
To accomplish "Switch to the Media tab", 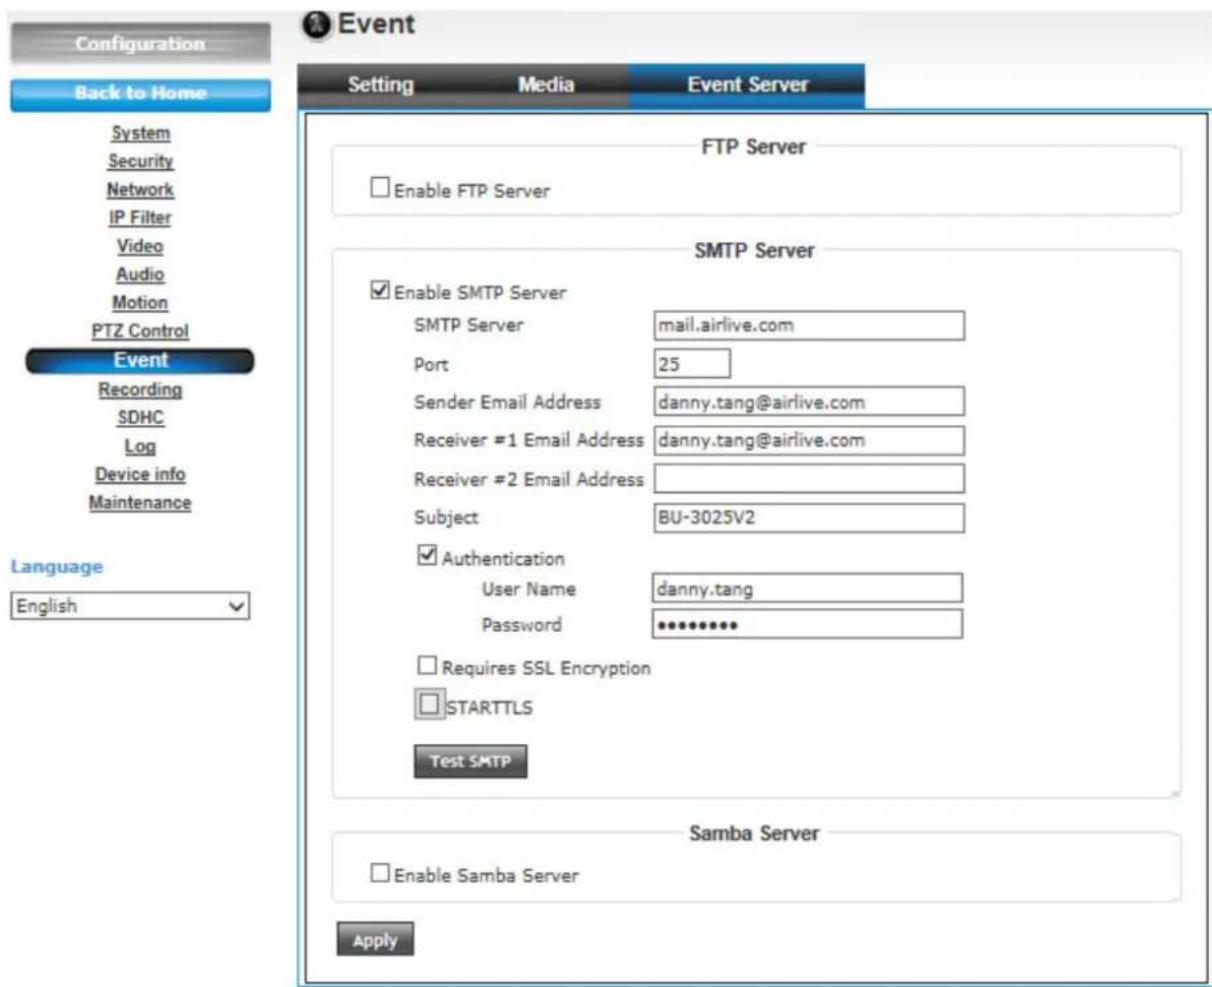I will [x=546, y=85].
